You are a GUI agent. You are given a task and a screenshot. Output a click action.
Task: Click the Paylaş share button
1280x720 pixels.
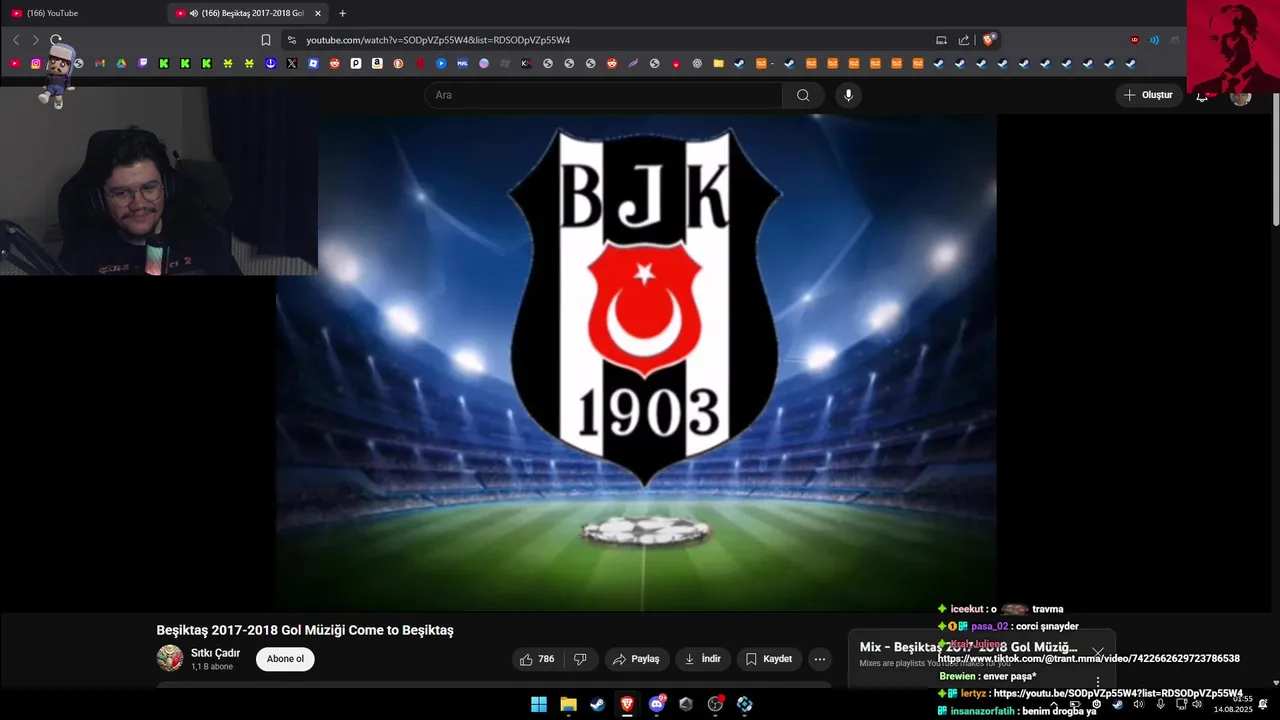pos(636,659)
